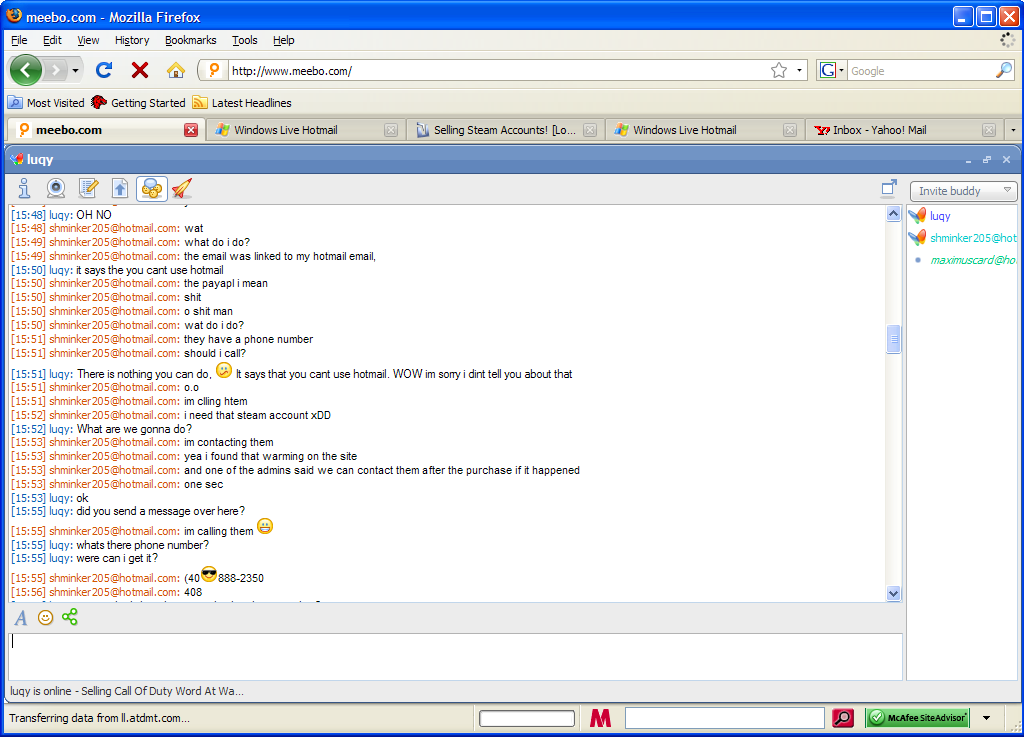Switch to first Windows Live Hotmail tab
The width and height of the screenshot is (1024, 737).
pos(305,130)
